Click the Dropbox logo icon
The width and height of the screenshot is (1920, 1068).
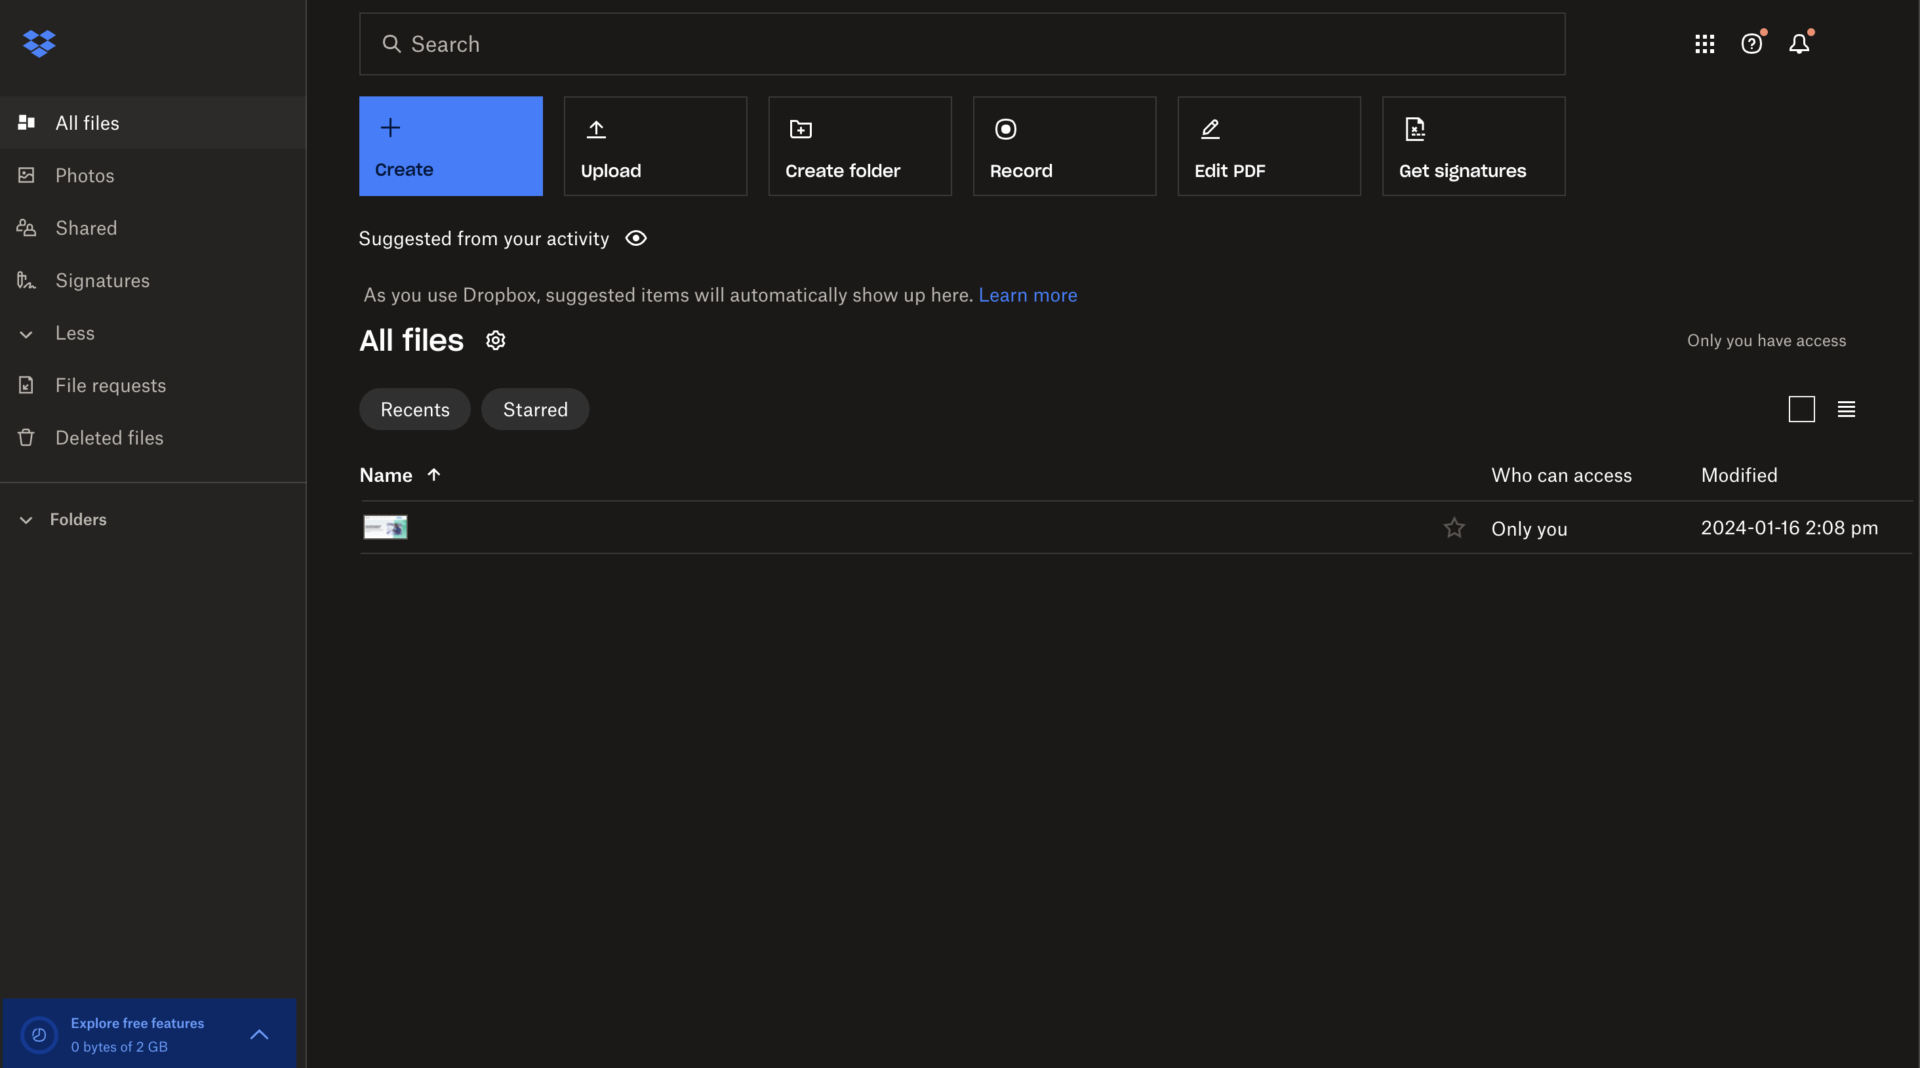point(39,43)
